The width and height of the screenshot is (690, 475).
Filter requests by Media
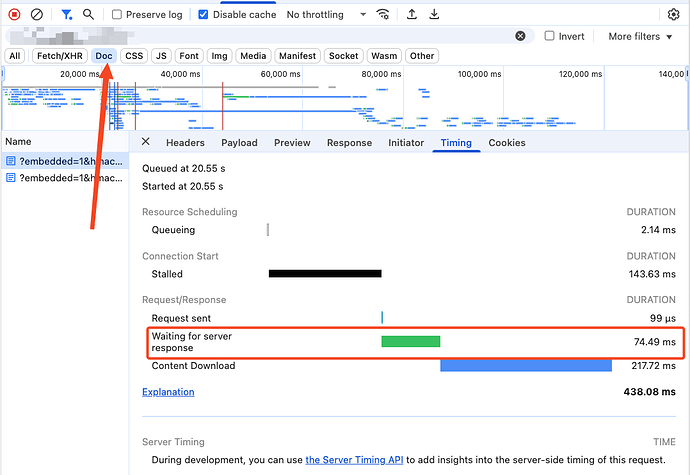253,56
